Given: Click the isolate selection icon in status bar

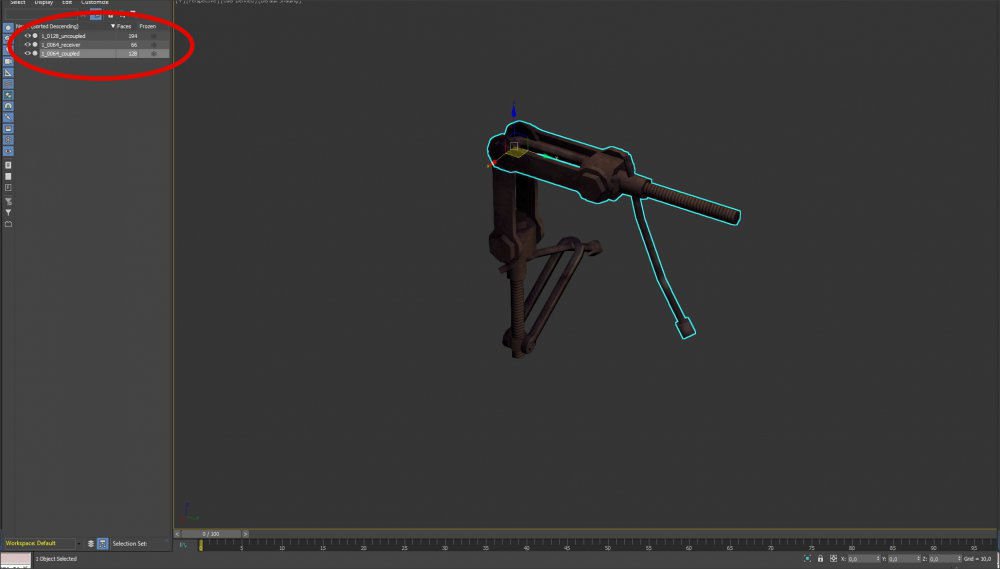Looking at the screenshot, I should pos(806,559).
